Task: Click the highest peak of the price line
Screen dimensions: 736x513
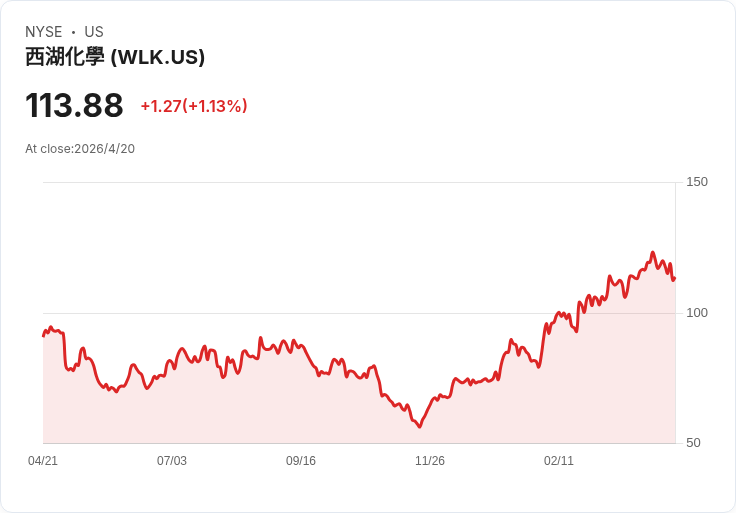Action: tap(652, 253)
